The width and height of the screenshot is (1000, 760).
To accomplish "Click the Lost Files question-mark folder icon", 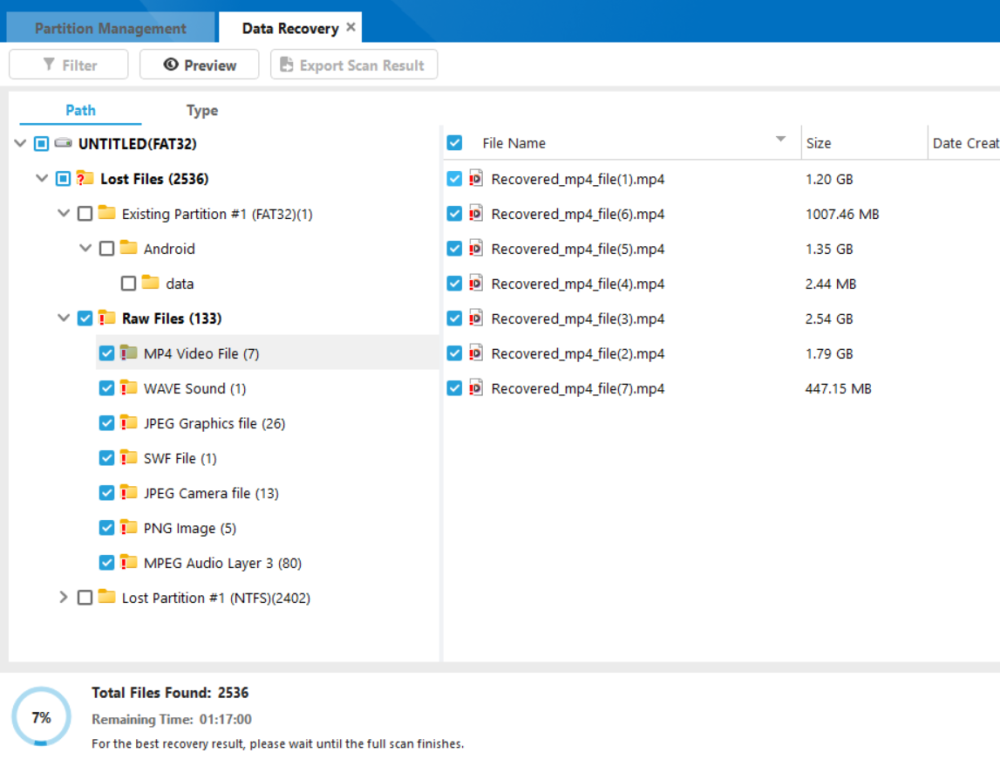I will [85, 179].
